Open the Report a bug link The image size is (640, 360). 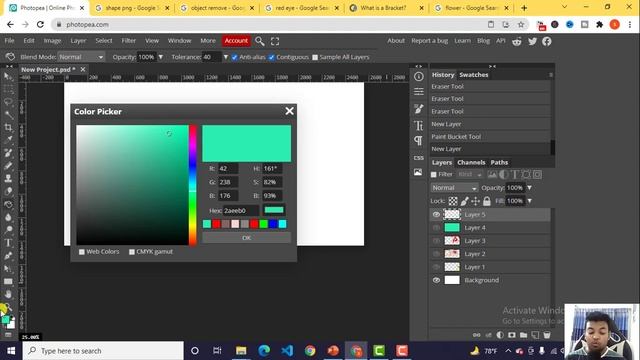click(429, 41)
